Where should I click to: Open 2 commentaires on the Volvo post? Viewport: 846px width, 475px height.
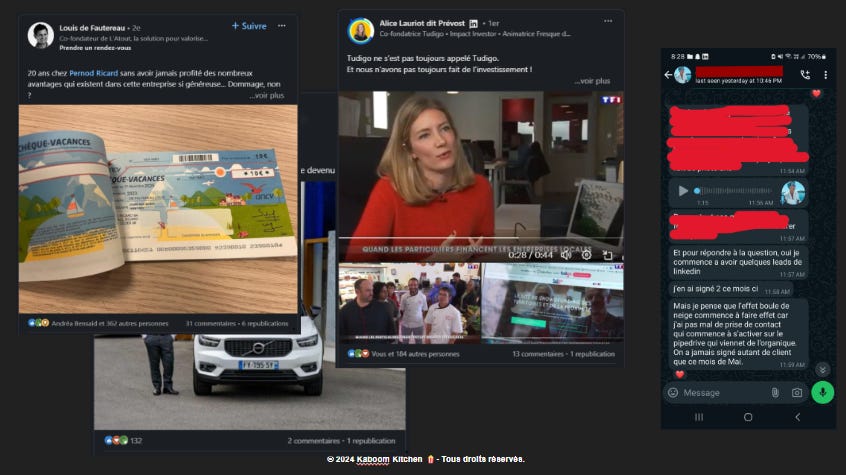coord(313,441)
